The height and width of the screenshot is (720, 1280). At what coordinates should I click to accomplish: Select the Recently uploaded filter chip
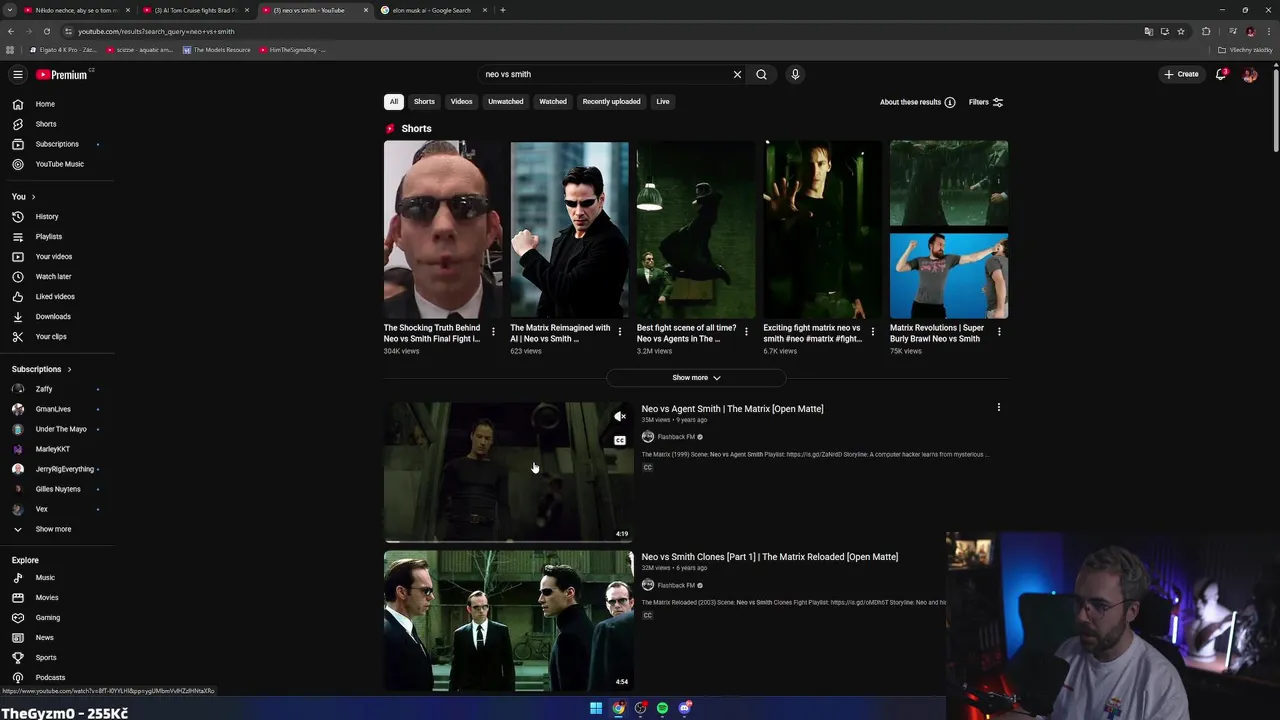coord(611,101)
